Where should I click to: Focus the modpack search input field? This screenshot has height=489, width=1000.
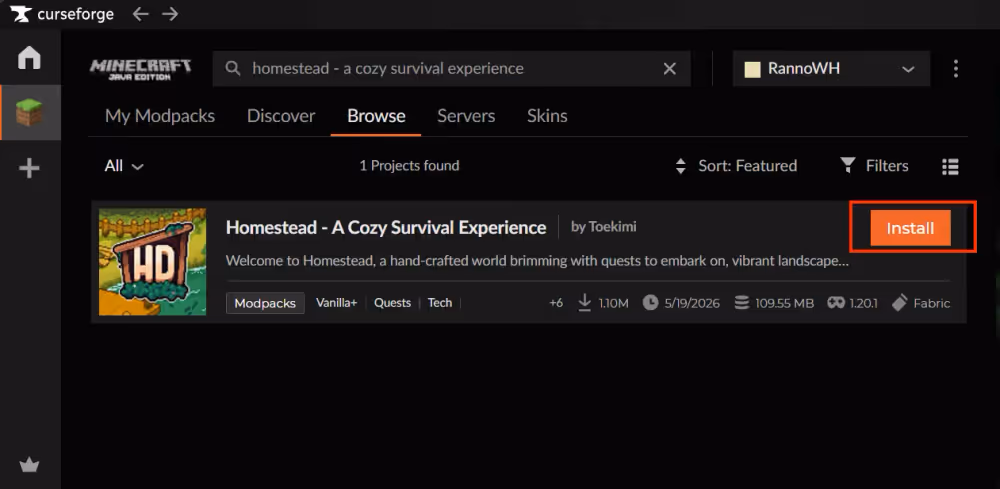tap(452, 69)
